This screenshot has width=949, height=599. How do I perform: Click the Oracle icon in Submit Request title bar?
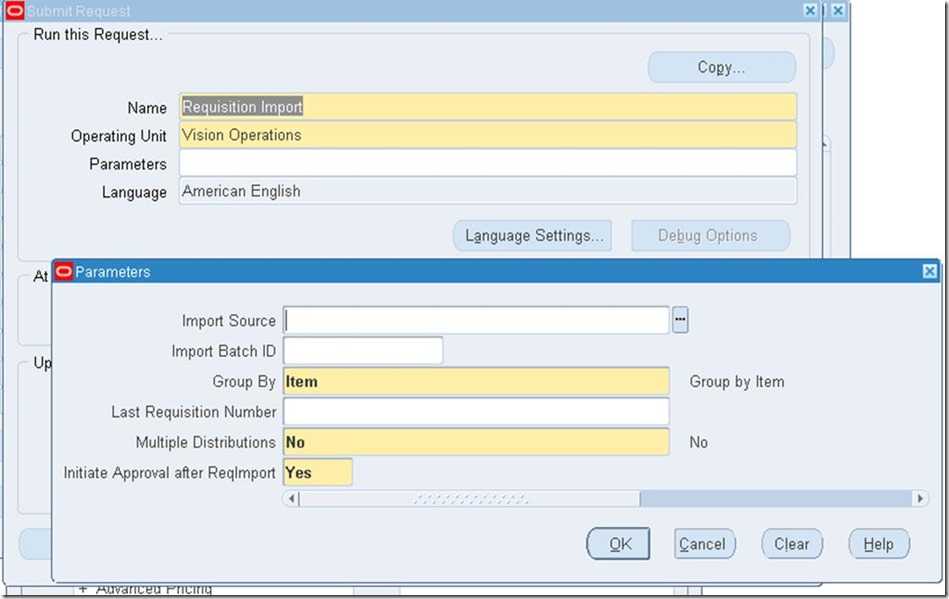(15, 10)
